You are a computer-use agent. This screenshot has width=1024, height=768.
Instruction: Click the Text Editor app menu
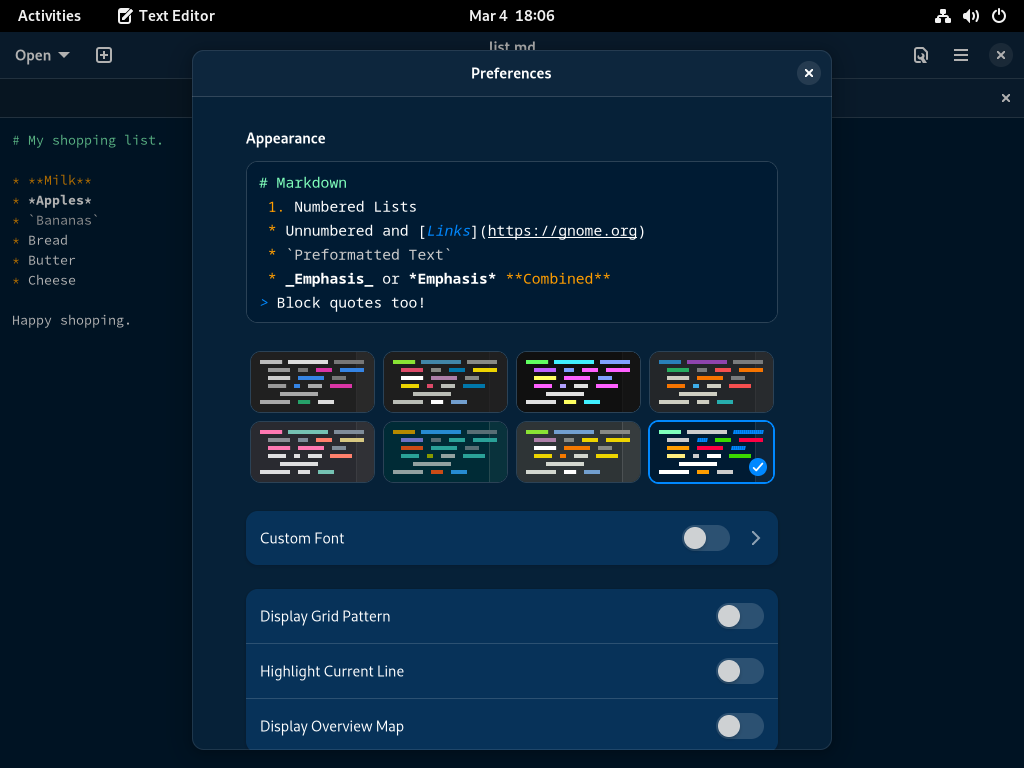(x=166, y=16)
